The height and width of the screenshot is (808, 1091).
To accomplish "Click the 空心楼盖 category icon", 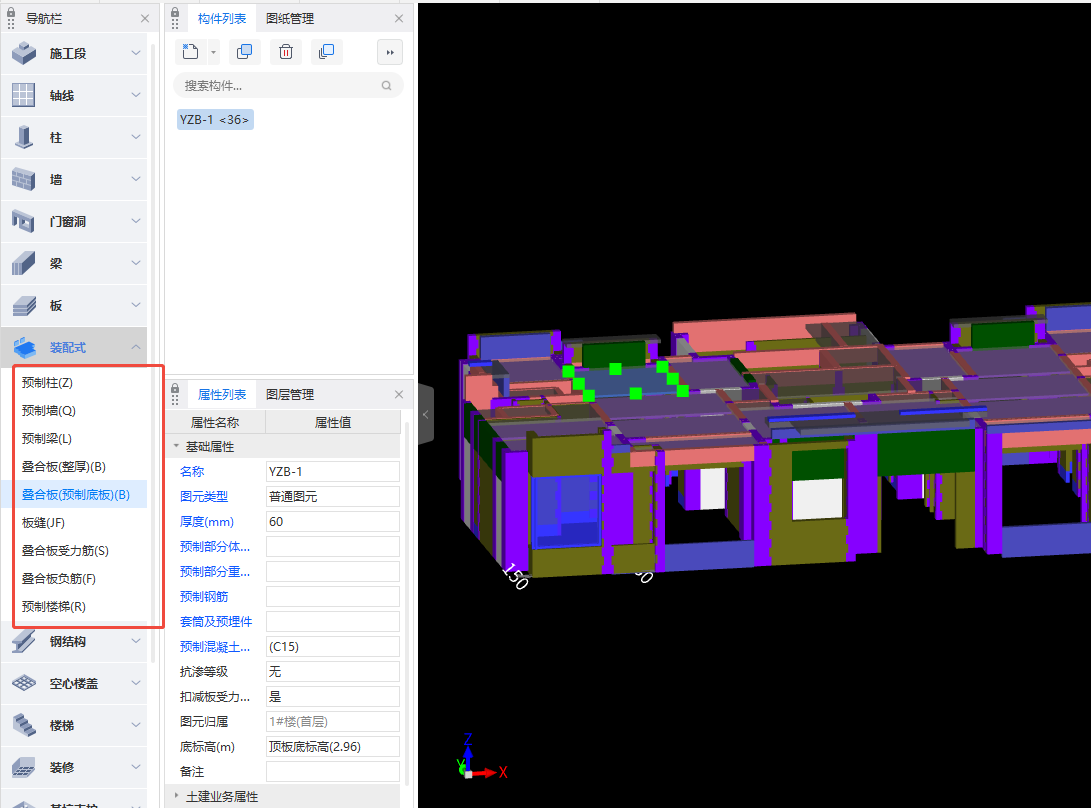I will click(24, 684).
